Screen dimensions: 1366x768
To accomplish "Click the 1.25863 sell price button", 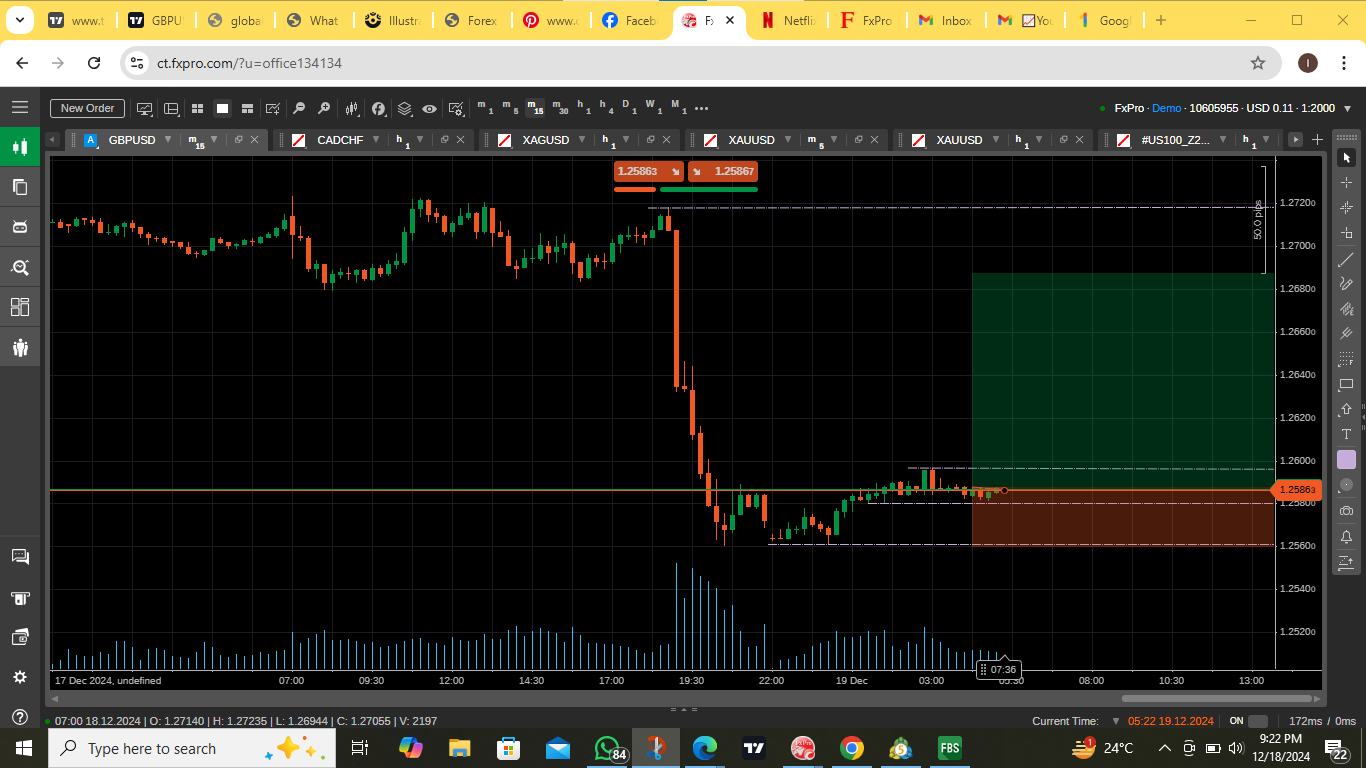I will click(648, 171).
